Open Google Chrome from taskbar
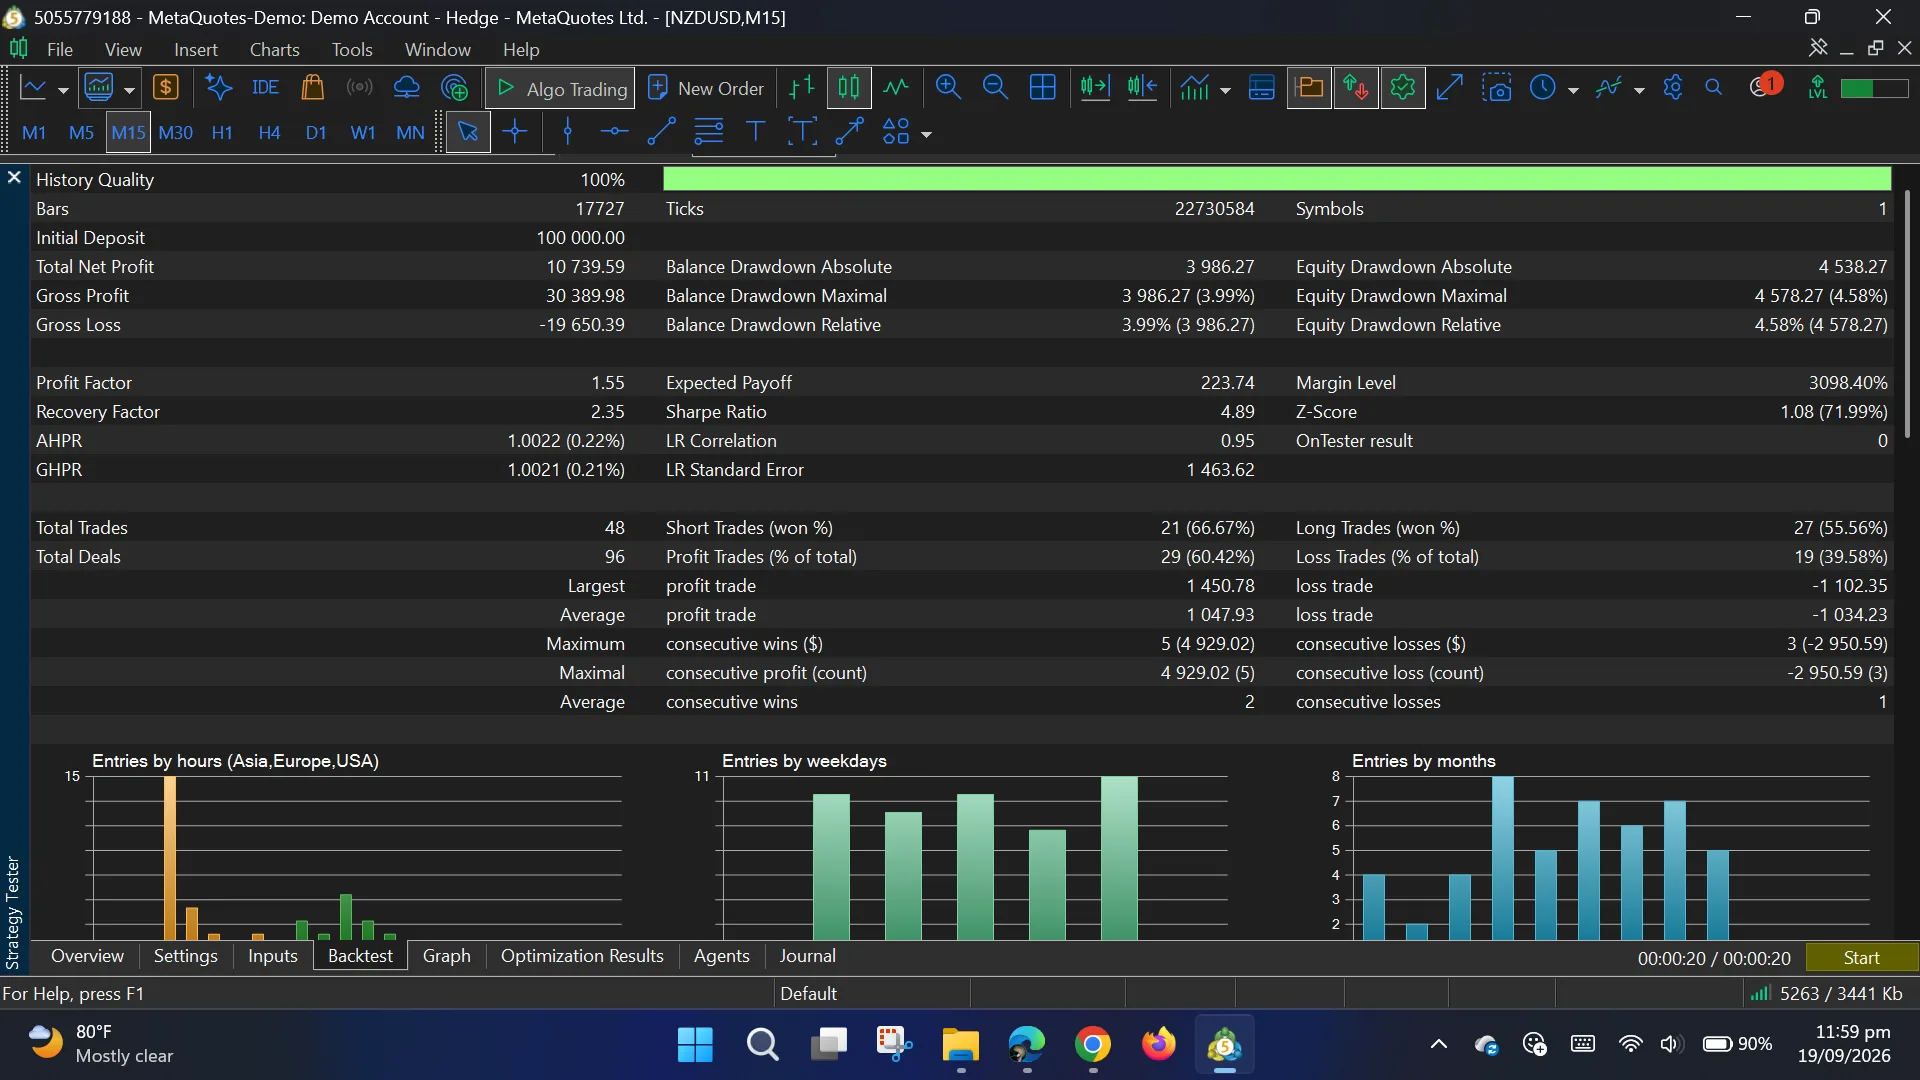Image resolution: width=1920 pixels, height=1080 pixels. [x=1092, y=1044]
